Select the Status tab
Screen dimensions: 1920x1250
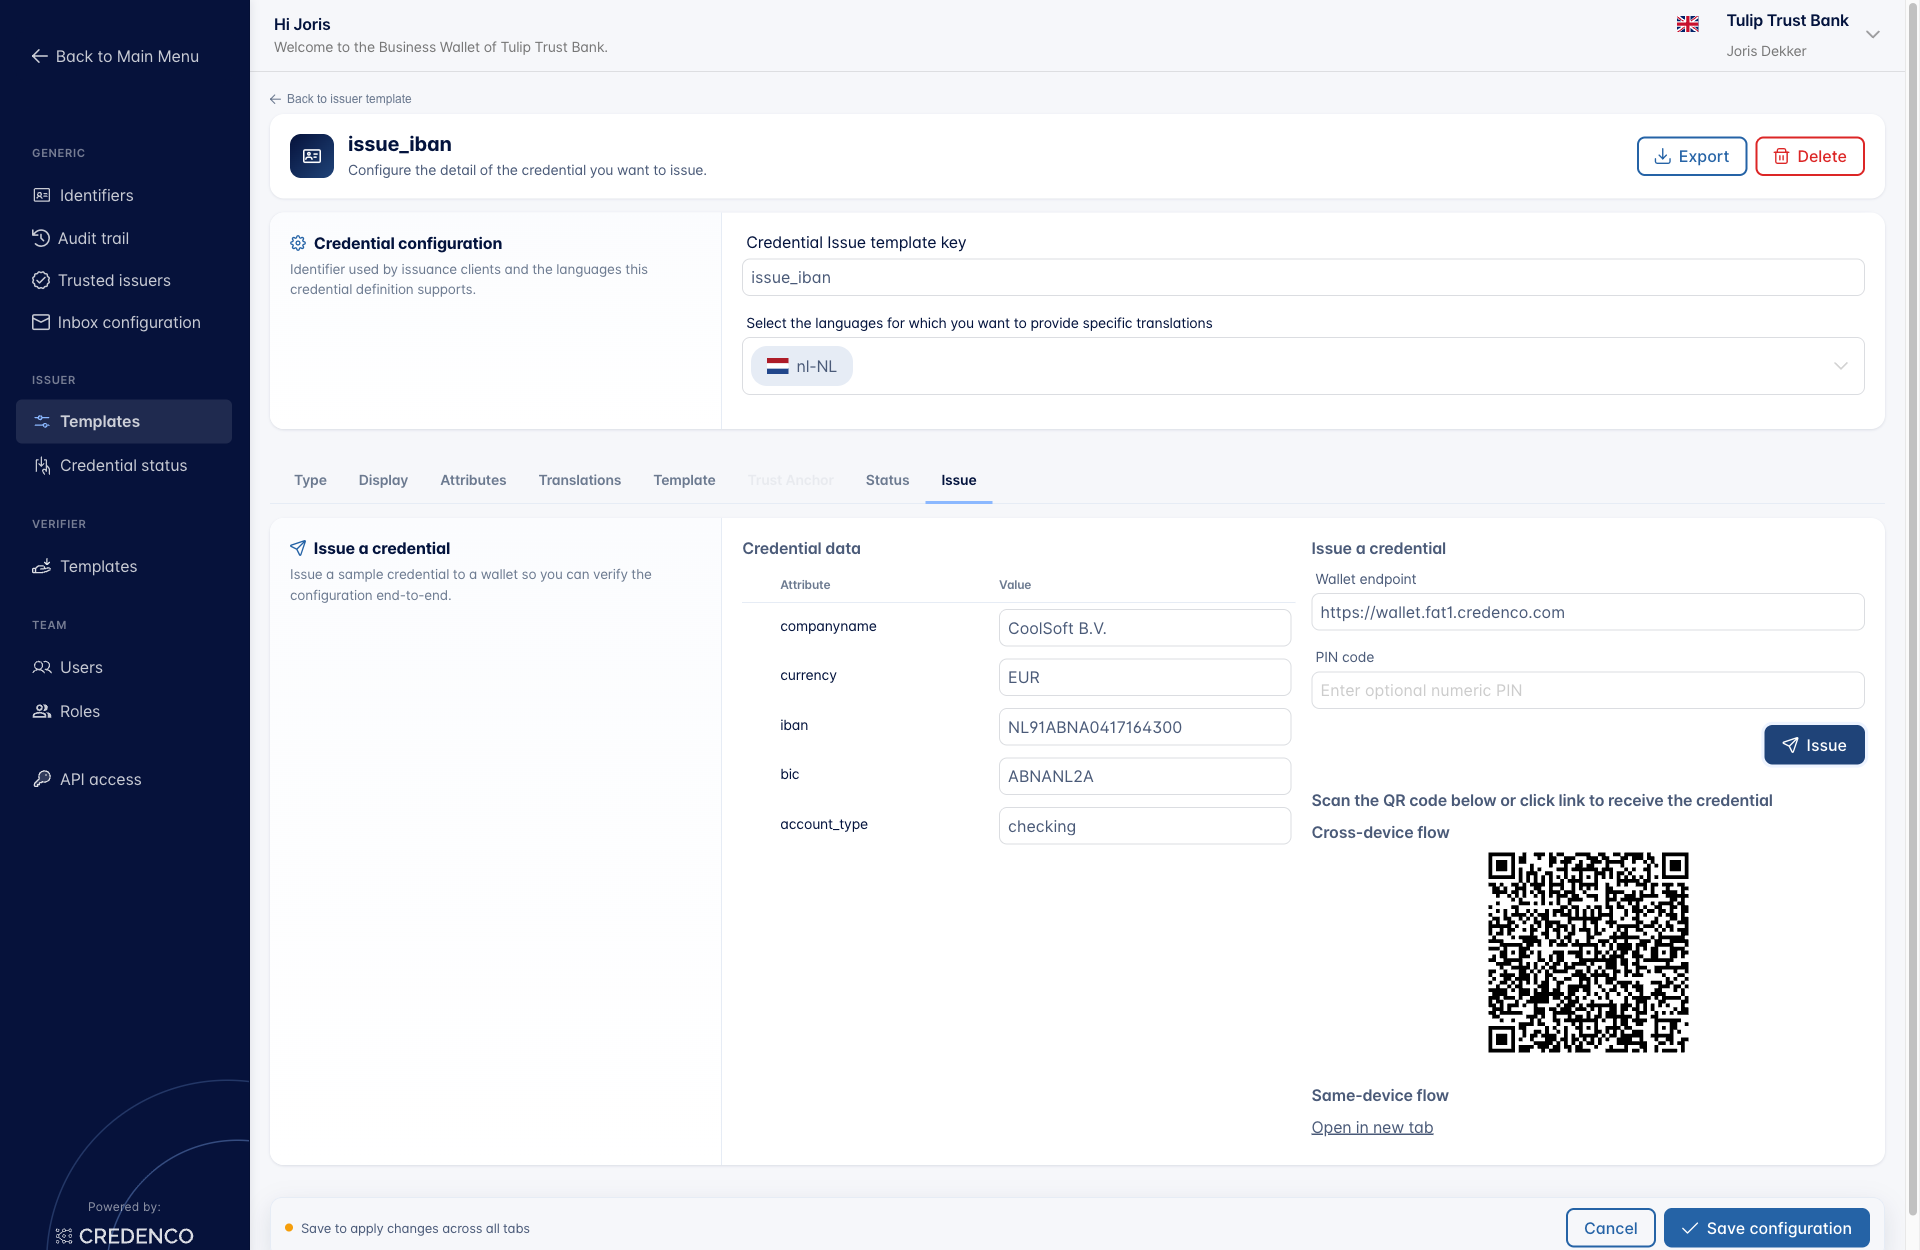887,480
